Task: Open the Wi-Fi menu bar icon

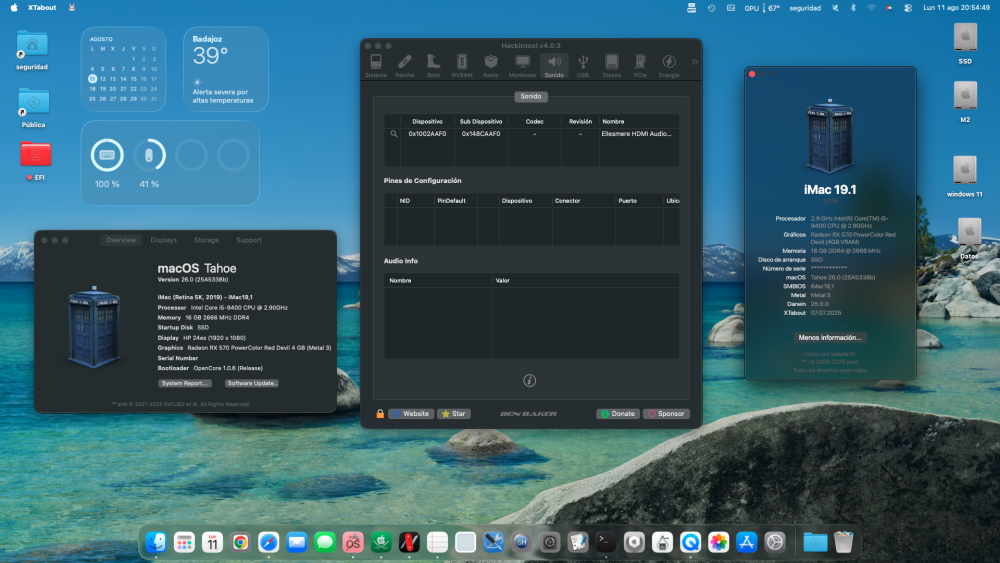Action: [871, 8]
